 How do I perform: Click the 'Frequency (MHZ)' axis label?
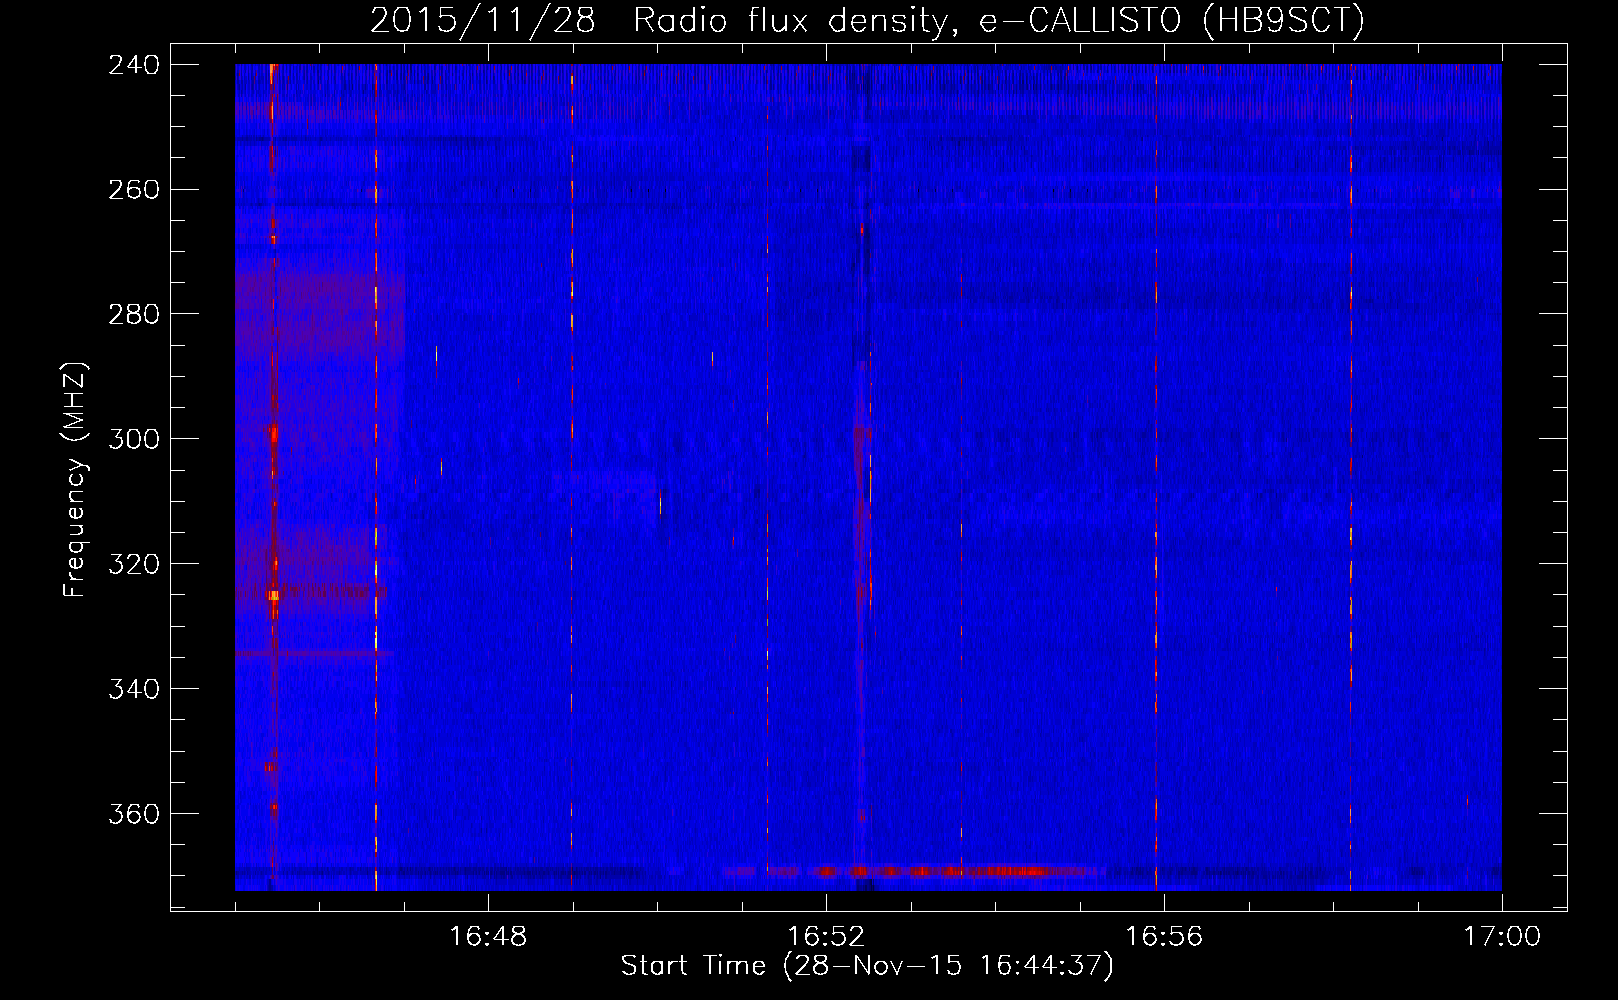pyautogui.click(x=75, y=480)
